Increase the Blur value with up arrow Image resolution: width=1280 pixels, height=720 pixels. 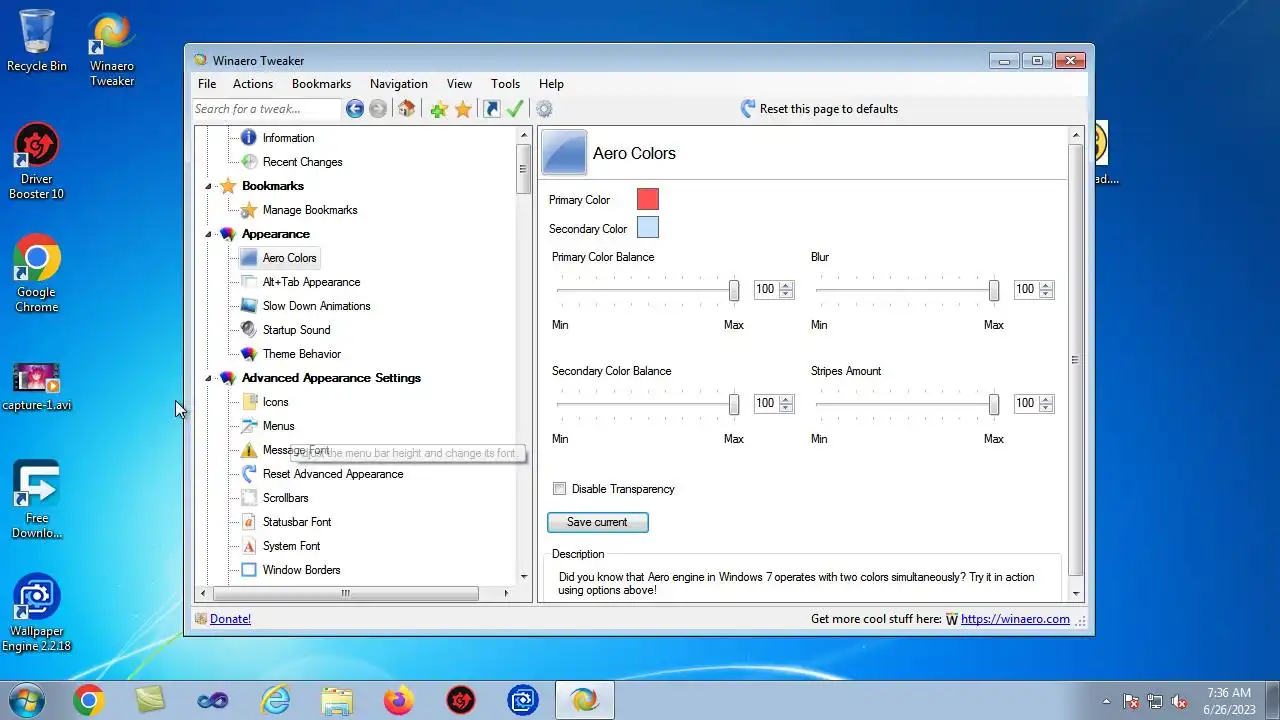click(1046, 285)
